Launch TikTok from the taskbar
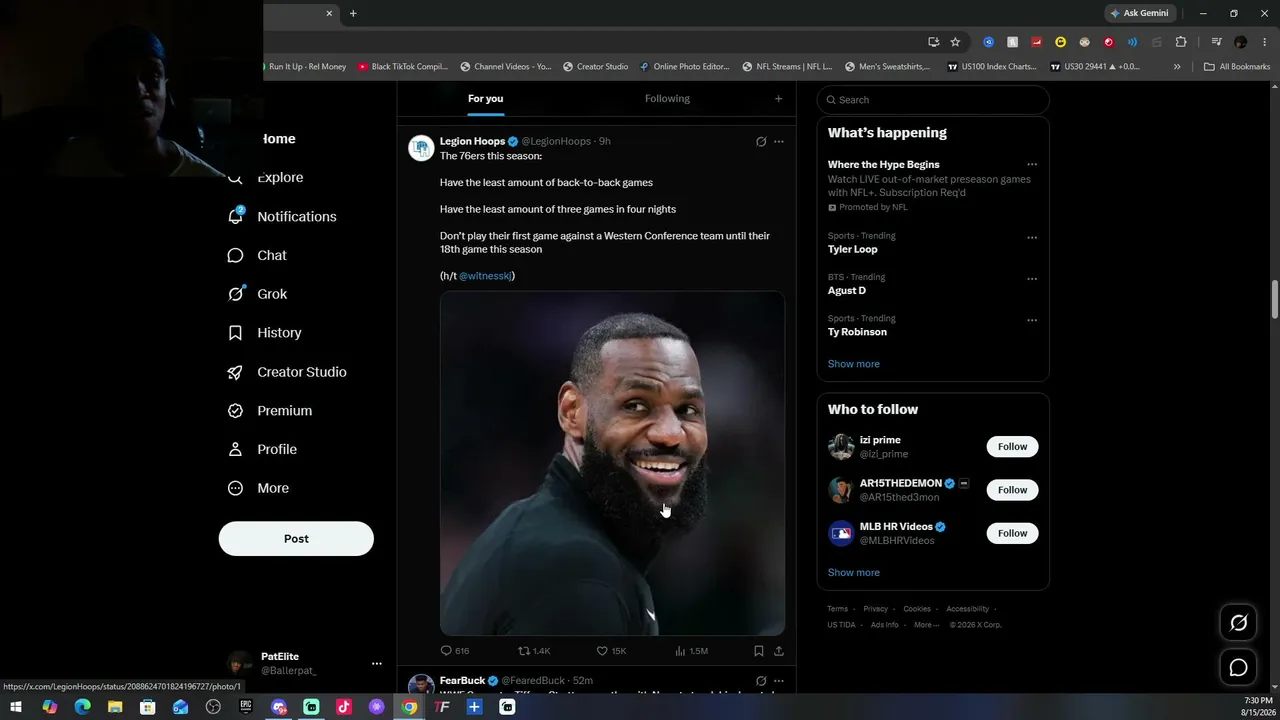Image resolution: width=1280 pixels, height=720 pixels. pos(344,707)
